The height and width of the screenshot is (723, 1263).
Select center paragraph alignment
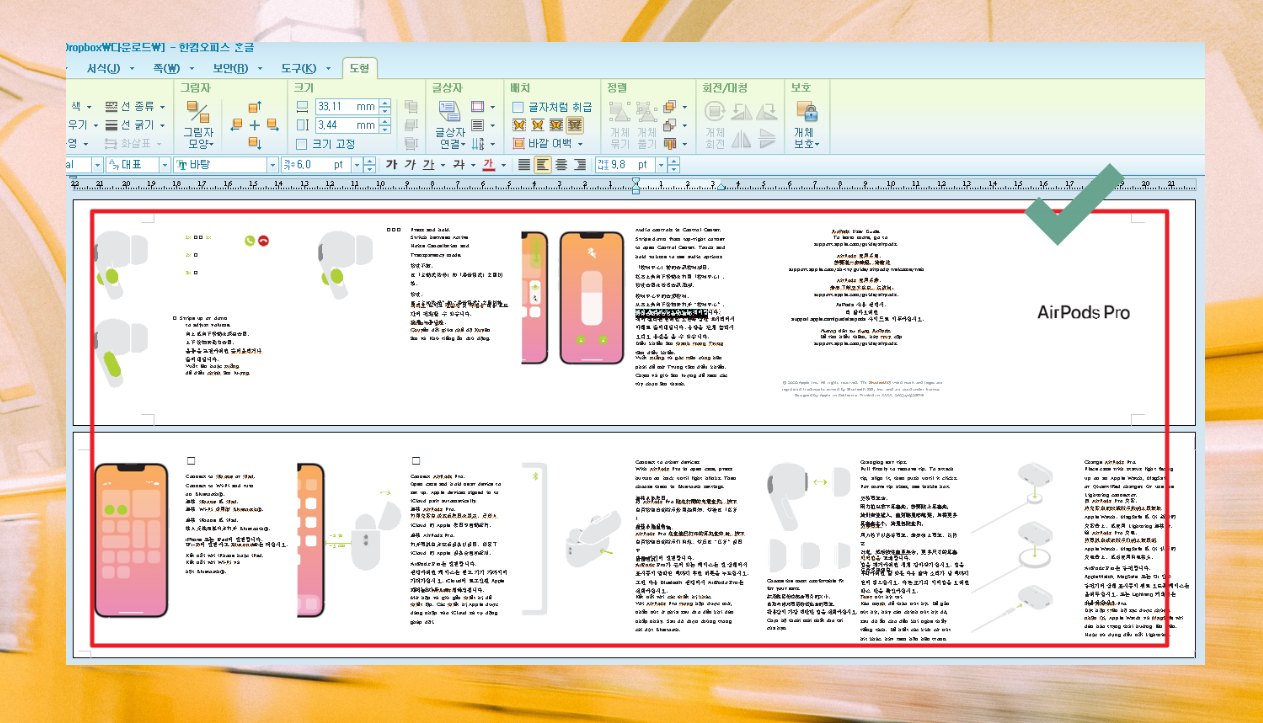coord(561,164)
